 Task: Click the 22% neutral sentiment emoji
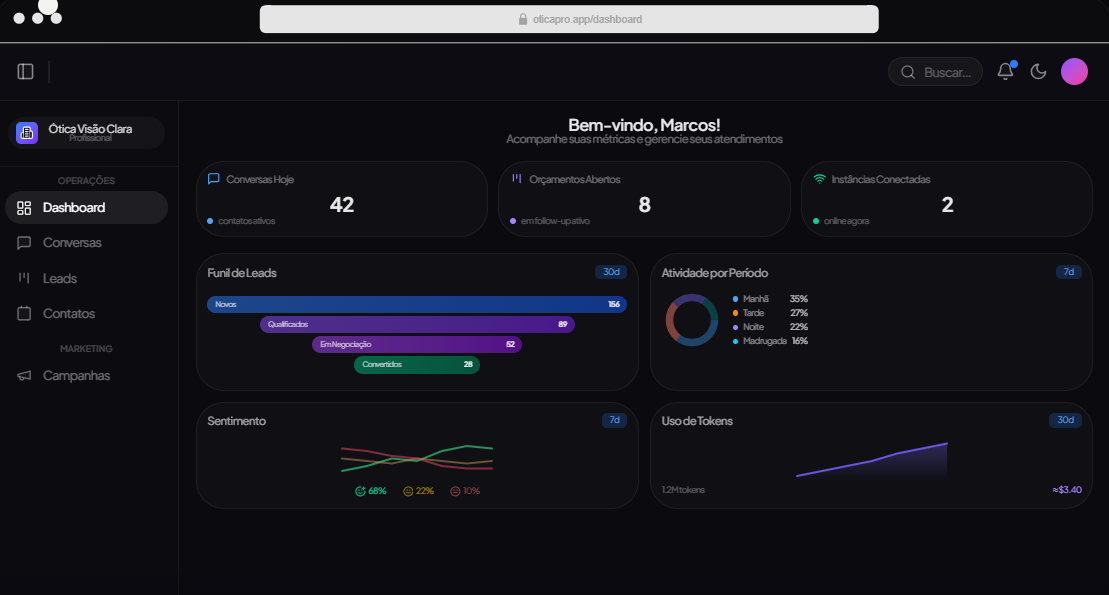[x=409, y=491]
